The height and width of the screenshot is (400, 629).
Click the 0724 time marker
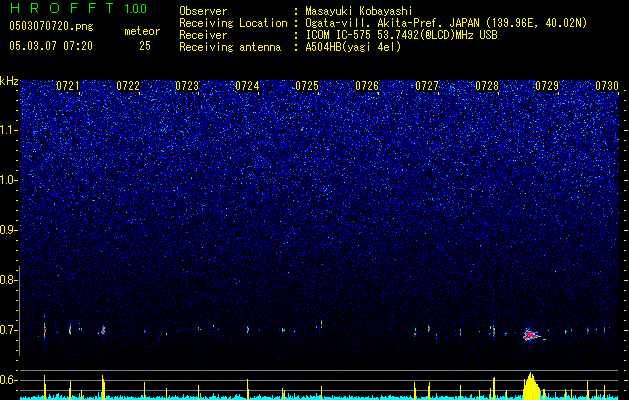click(x=247, y=86)
